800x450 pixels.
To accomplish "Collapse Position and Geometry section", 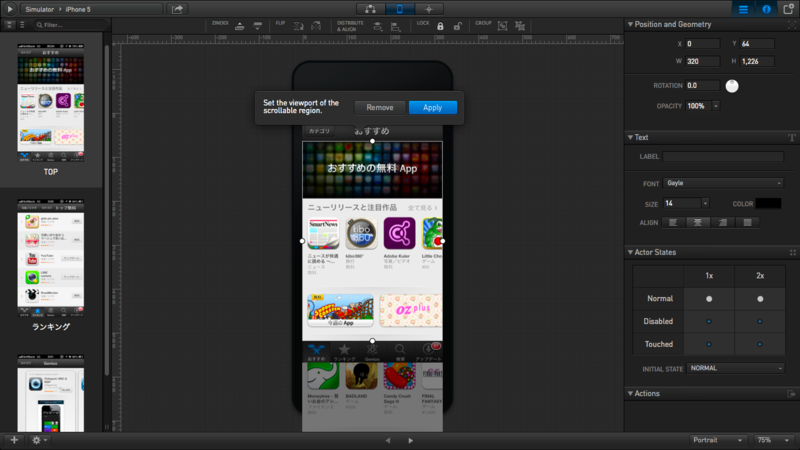I will pos(630,24).
